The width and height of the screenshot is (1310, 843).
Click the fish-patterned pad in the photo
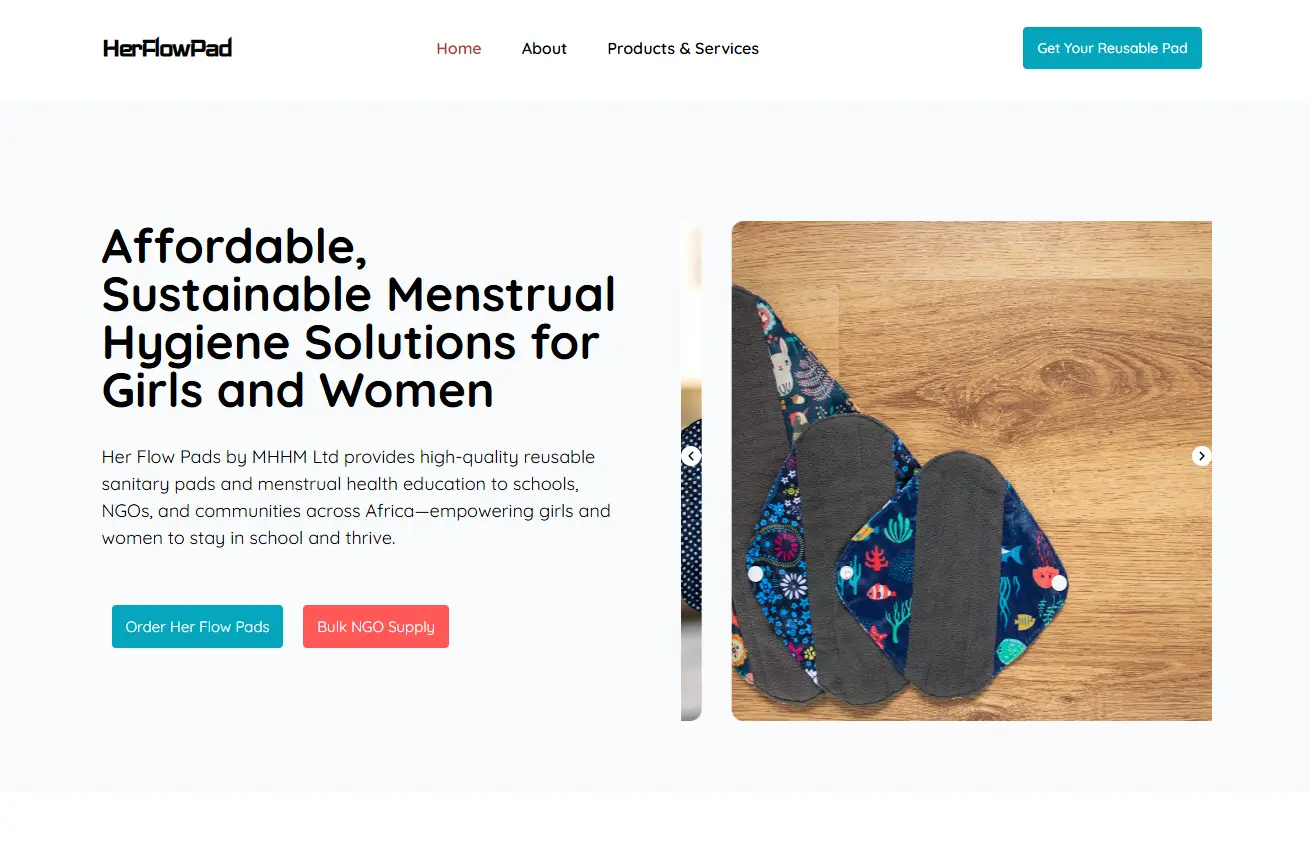(x=955, y=575)
